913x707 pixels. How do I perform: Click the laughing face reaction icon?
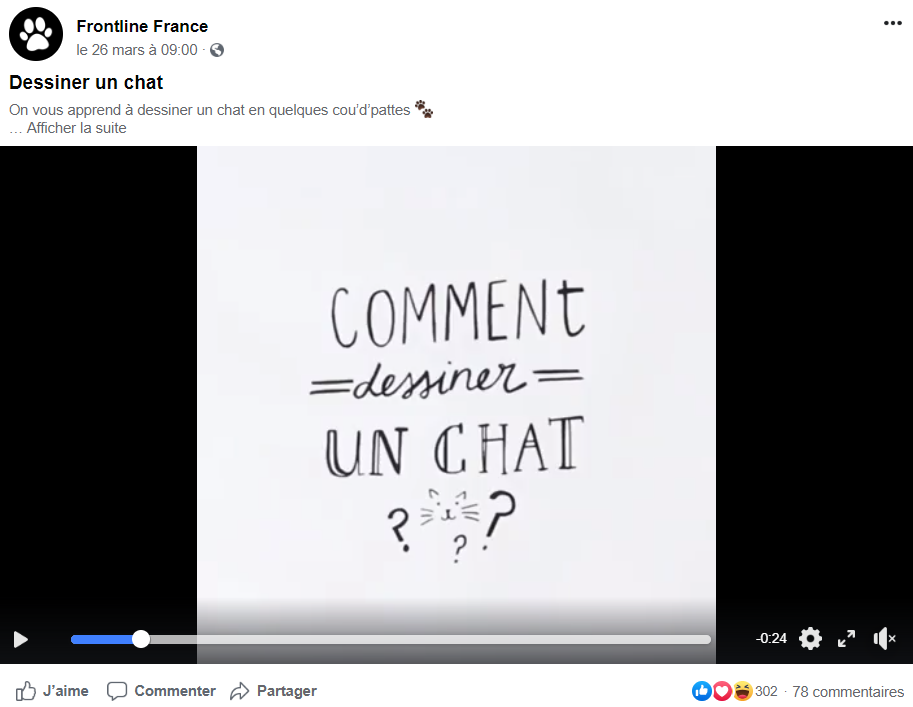[x=742, y=691]
